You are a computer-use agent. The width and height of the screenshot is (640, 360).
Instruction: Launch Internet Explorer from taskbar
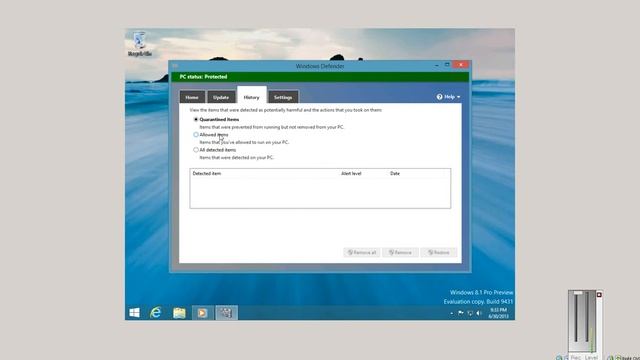pyautogui.click(x=156, y=313)
